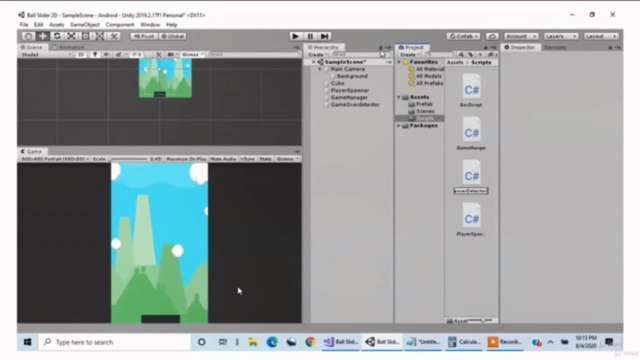Open the Component menu
640x360 pixels.
pos(120,24)
